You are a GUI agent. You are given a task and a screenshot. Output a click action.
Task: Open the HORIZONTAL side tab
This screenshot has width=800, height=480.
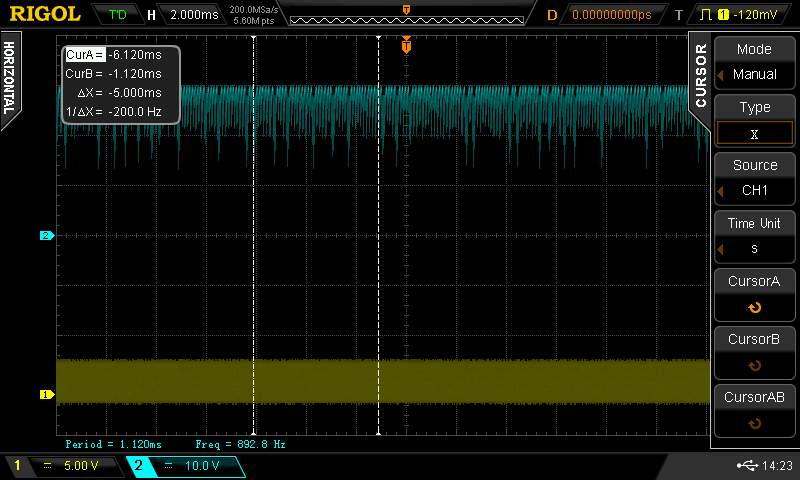[9, 78]
